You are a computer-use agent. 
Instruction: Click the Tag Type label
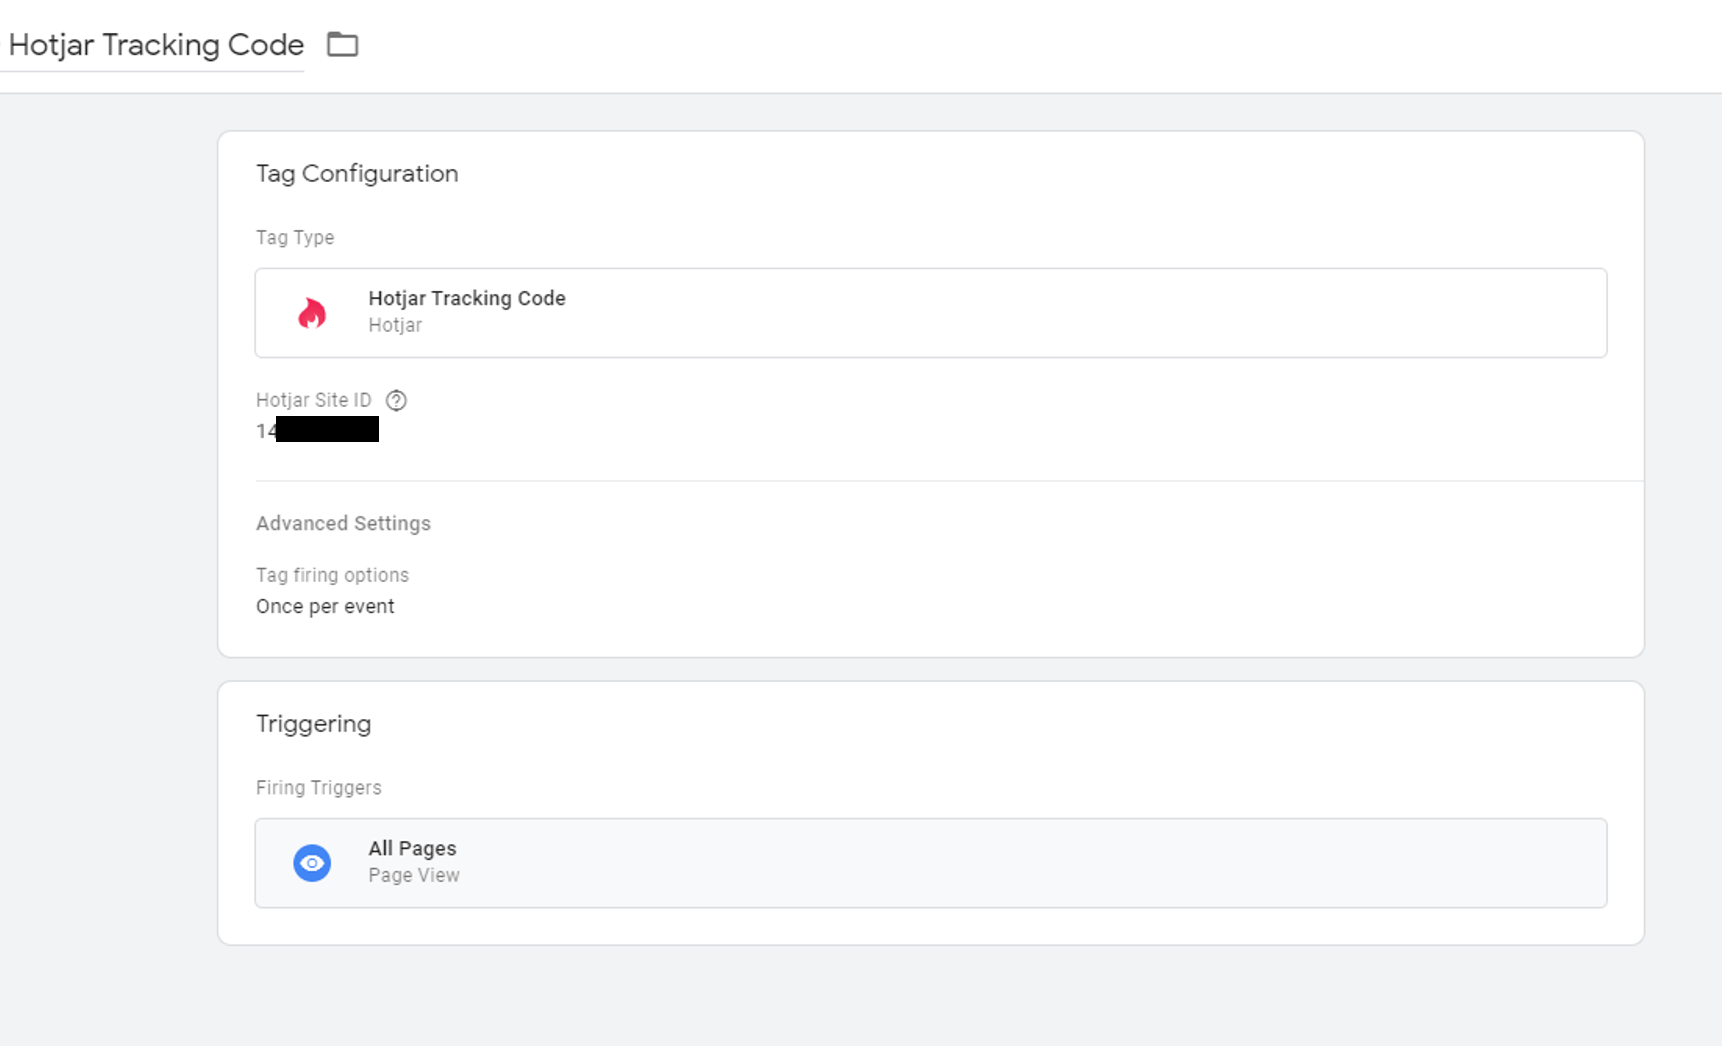coord(295,237)
